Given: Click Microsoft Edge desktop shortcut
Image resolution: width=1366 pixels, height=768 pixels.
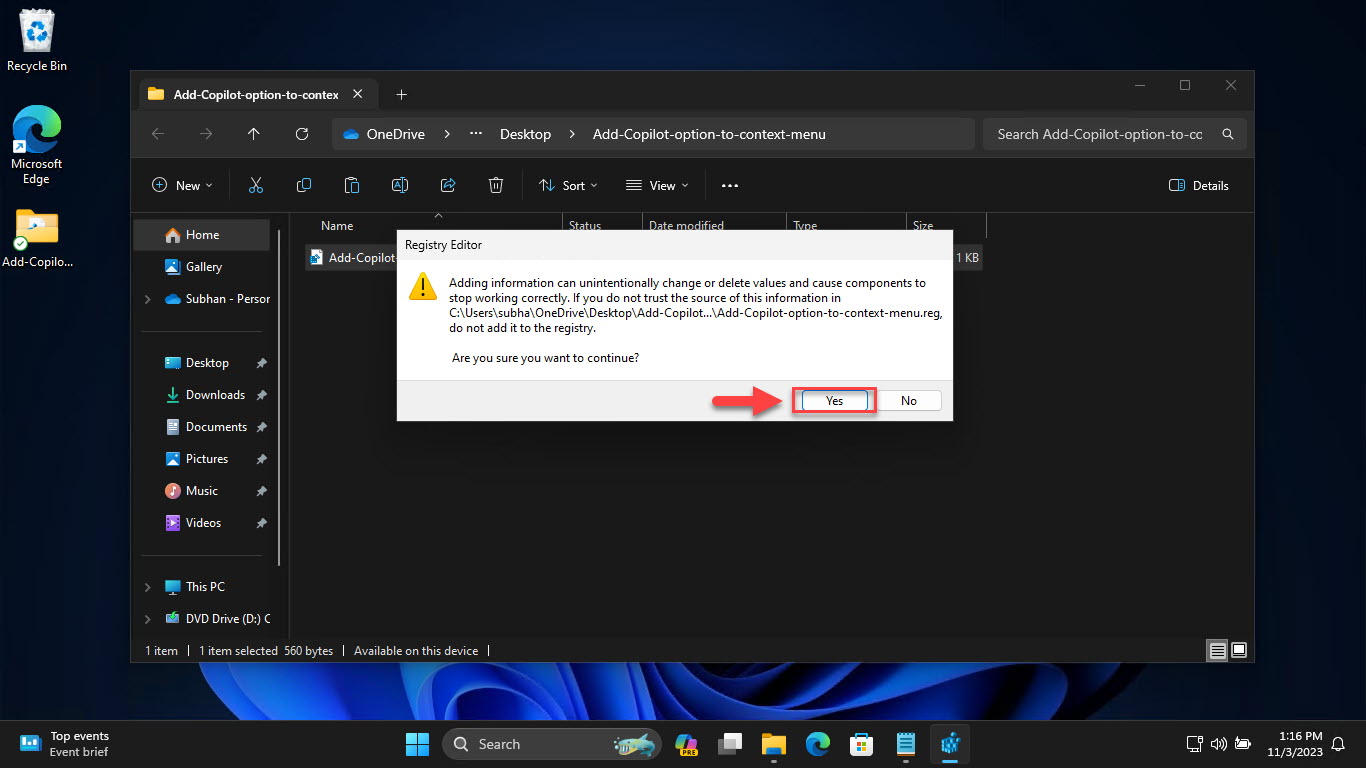Looking at the screenshot, I should [37, 146].
